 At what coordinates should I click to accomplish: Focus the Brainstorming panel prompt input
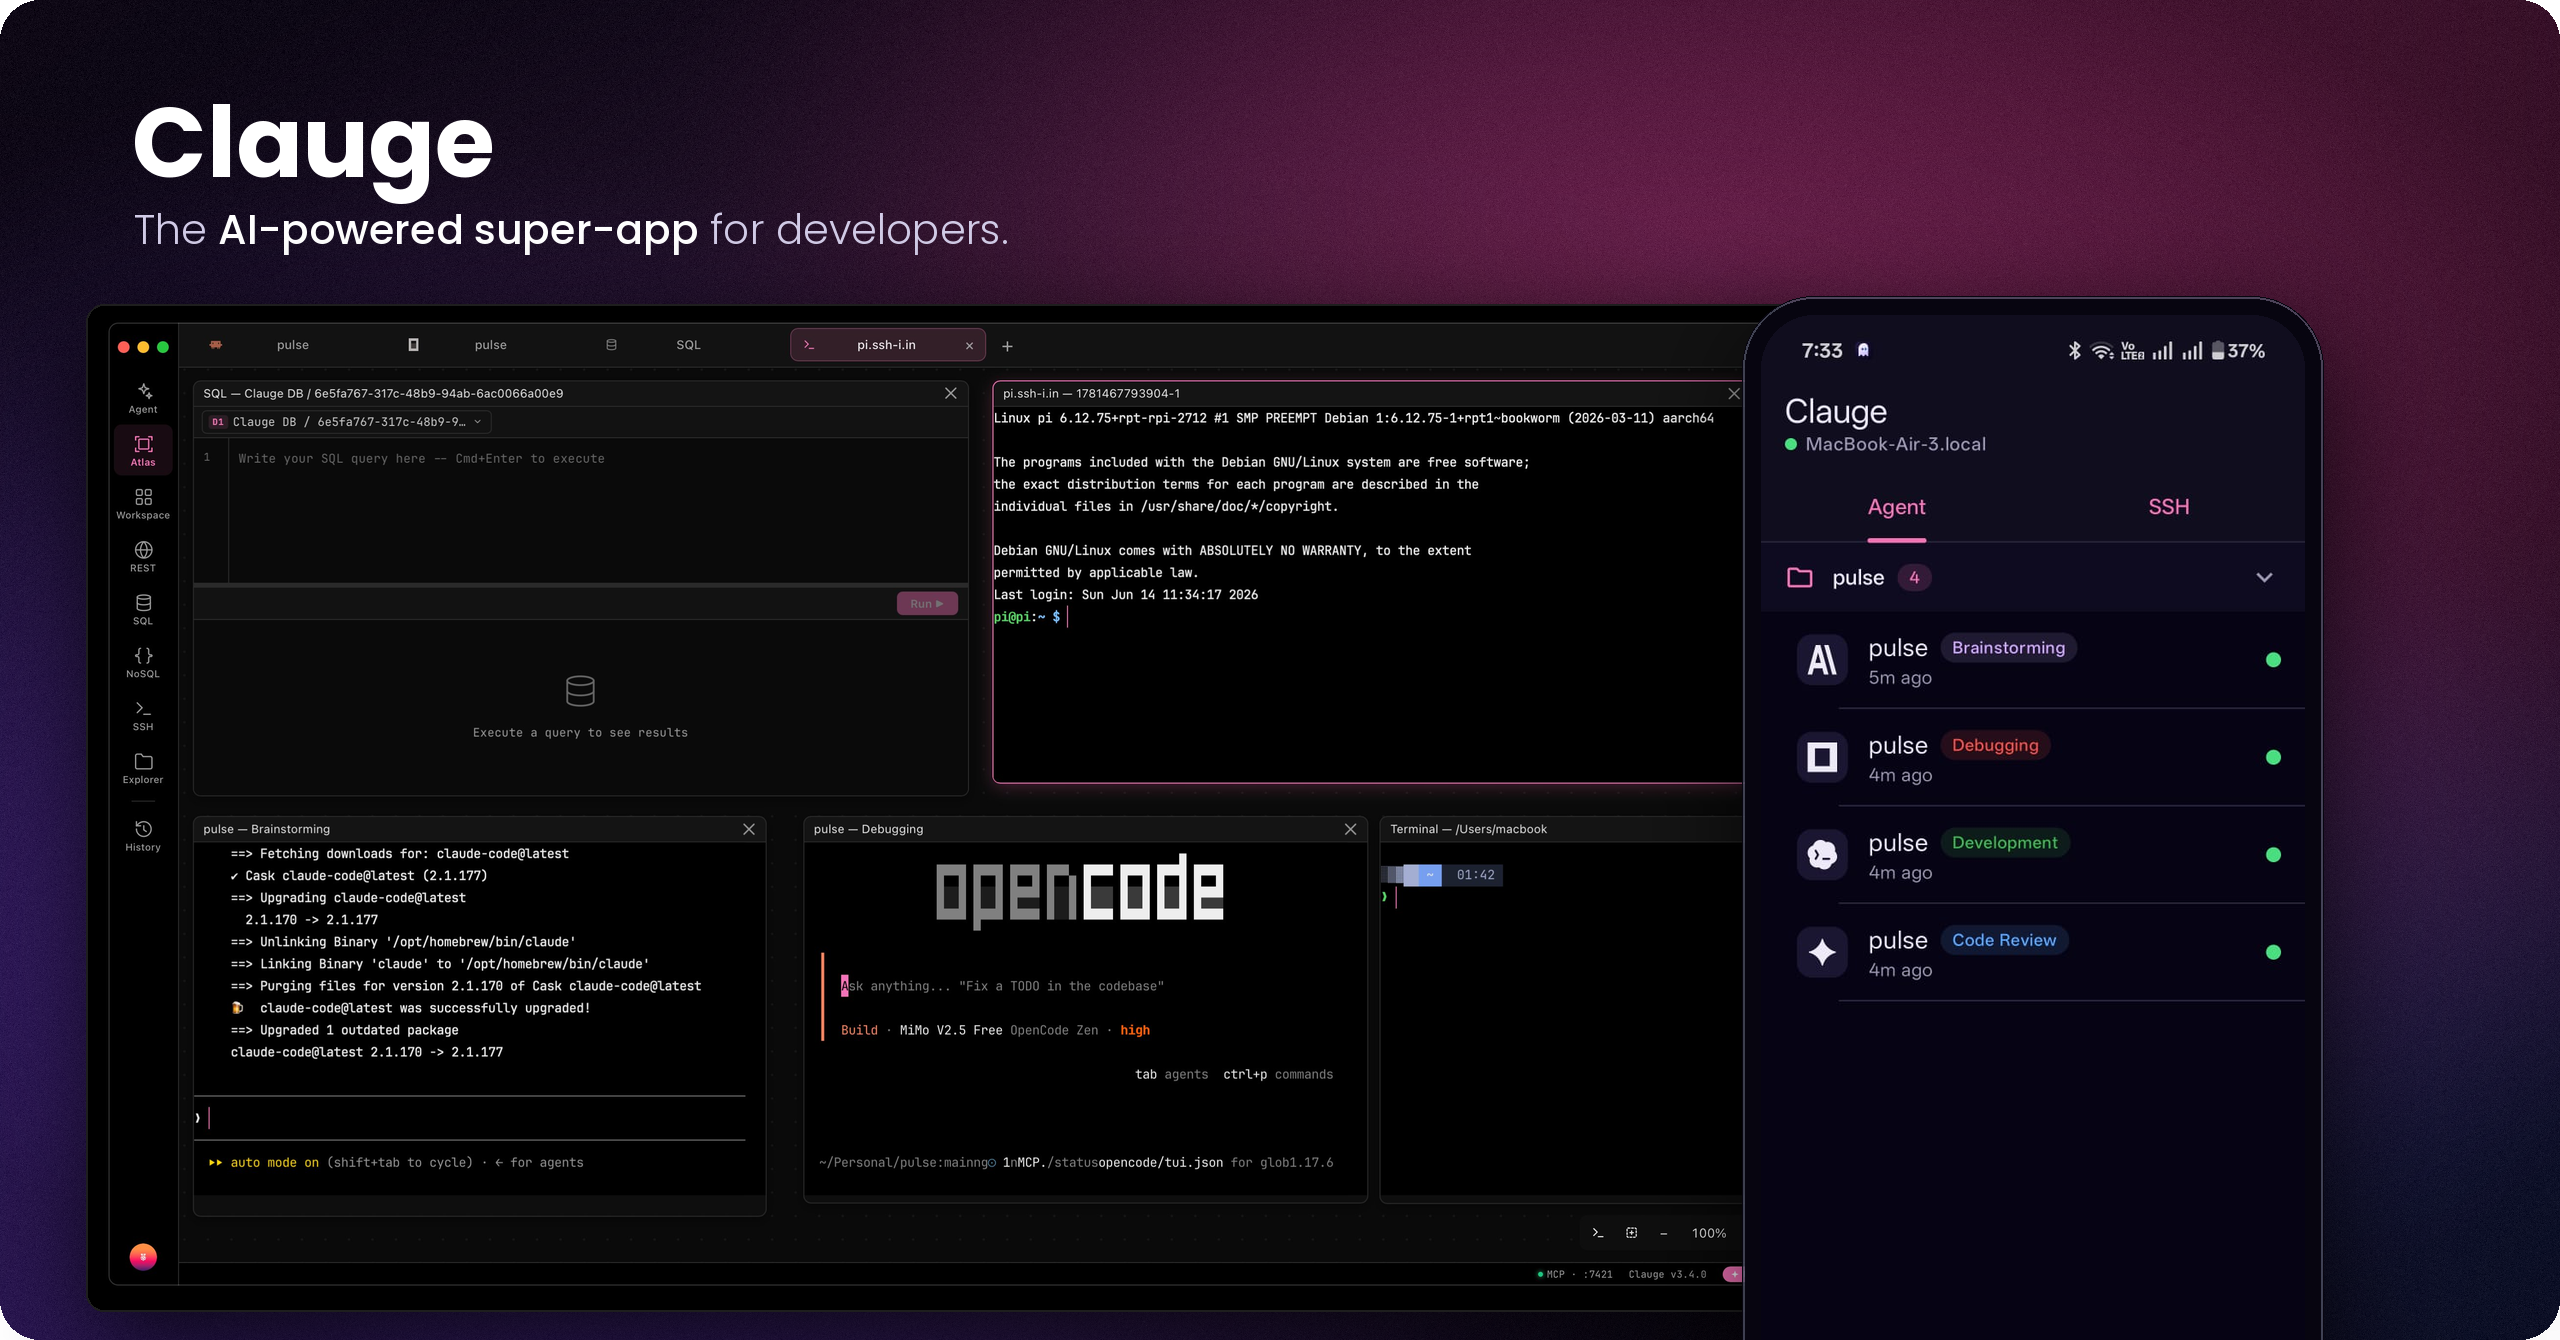[471, 1118]
